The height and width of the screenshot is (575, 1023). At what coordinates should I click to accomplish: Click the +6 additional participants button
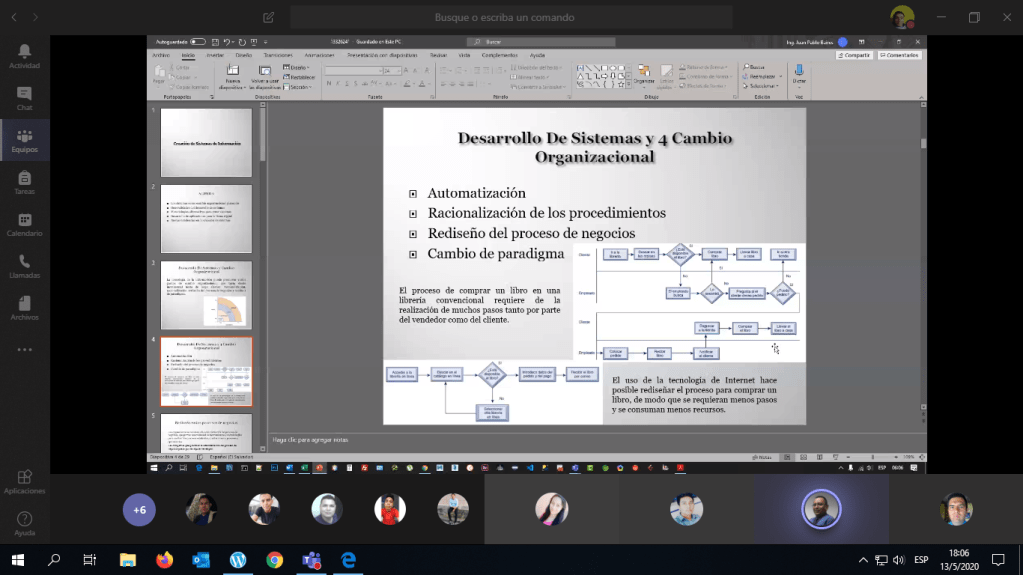(x=139, y=510)
